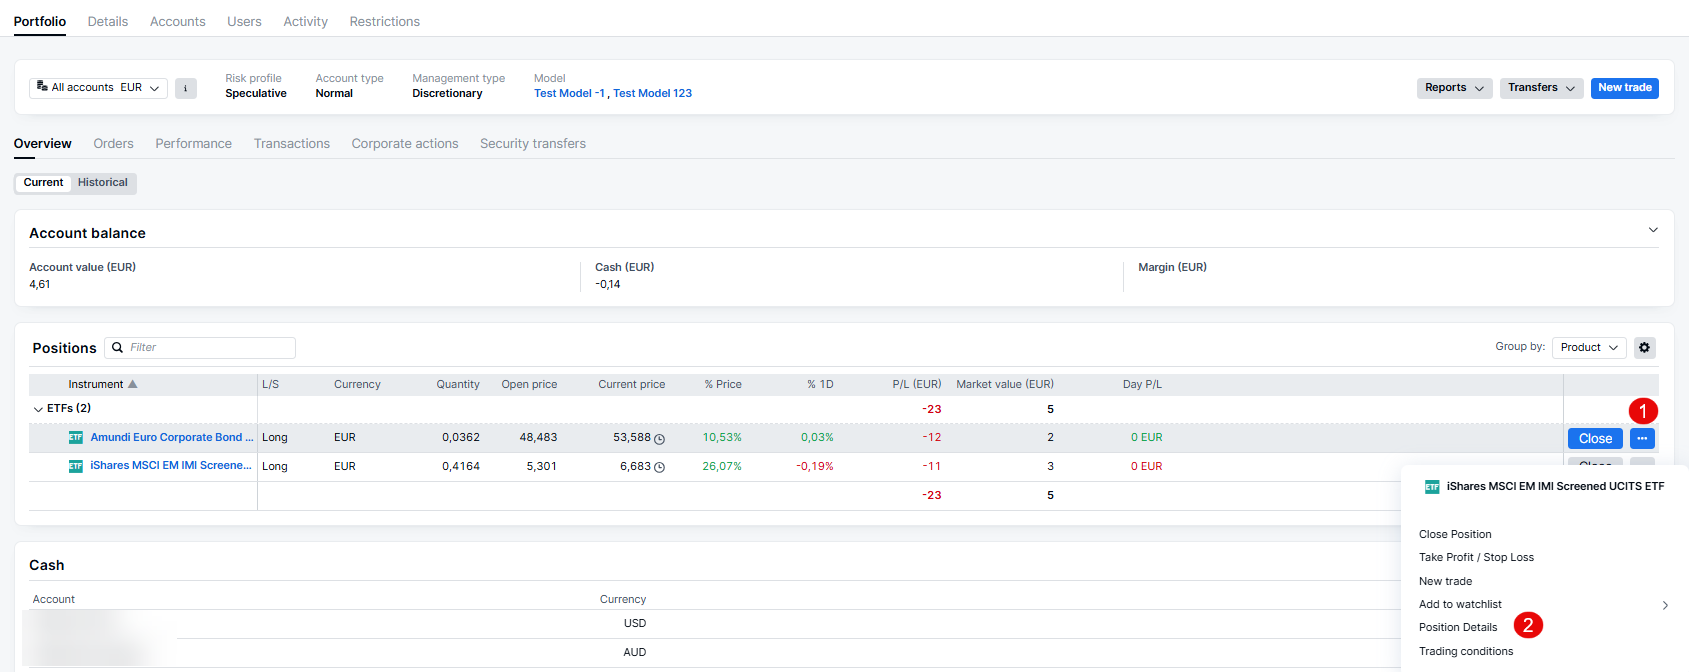
Task: Click the clock icon next to price 53,588
Action: [x=660, y=439]
